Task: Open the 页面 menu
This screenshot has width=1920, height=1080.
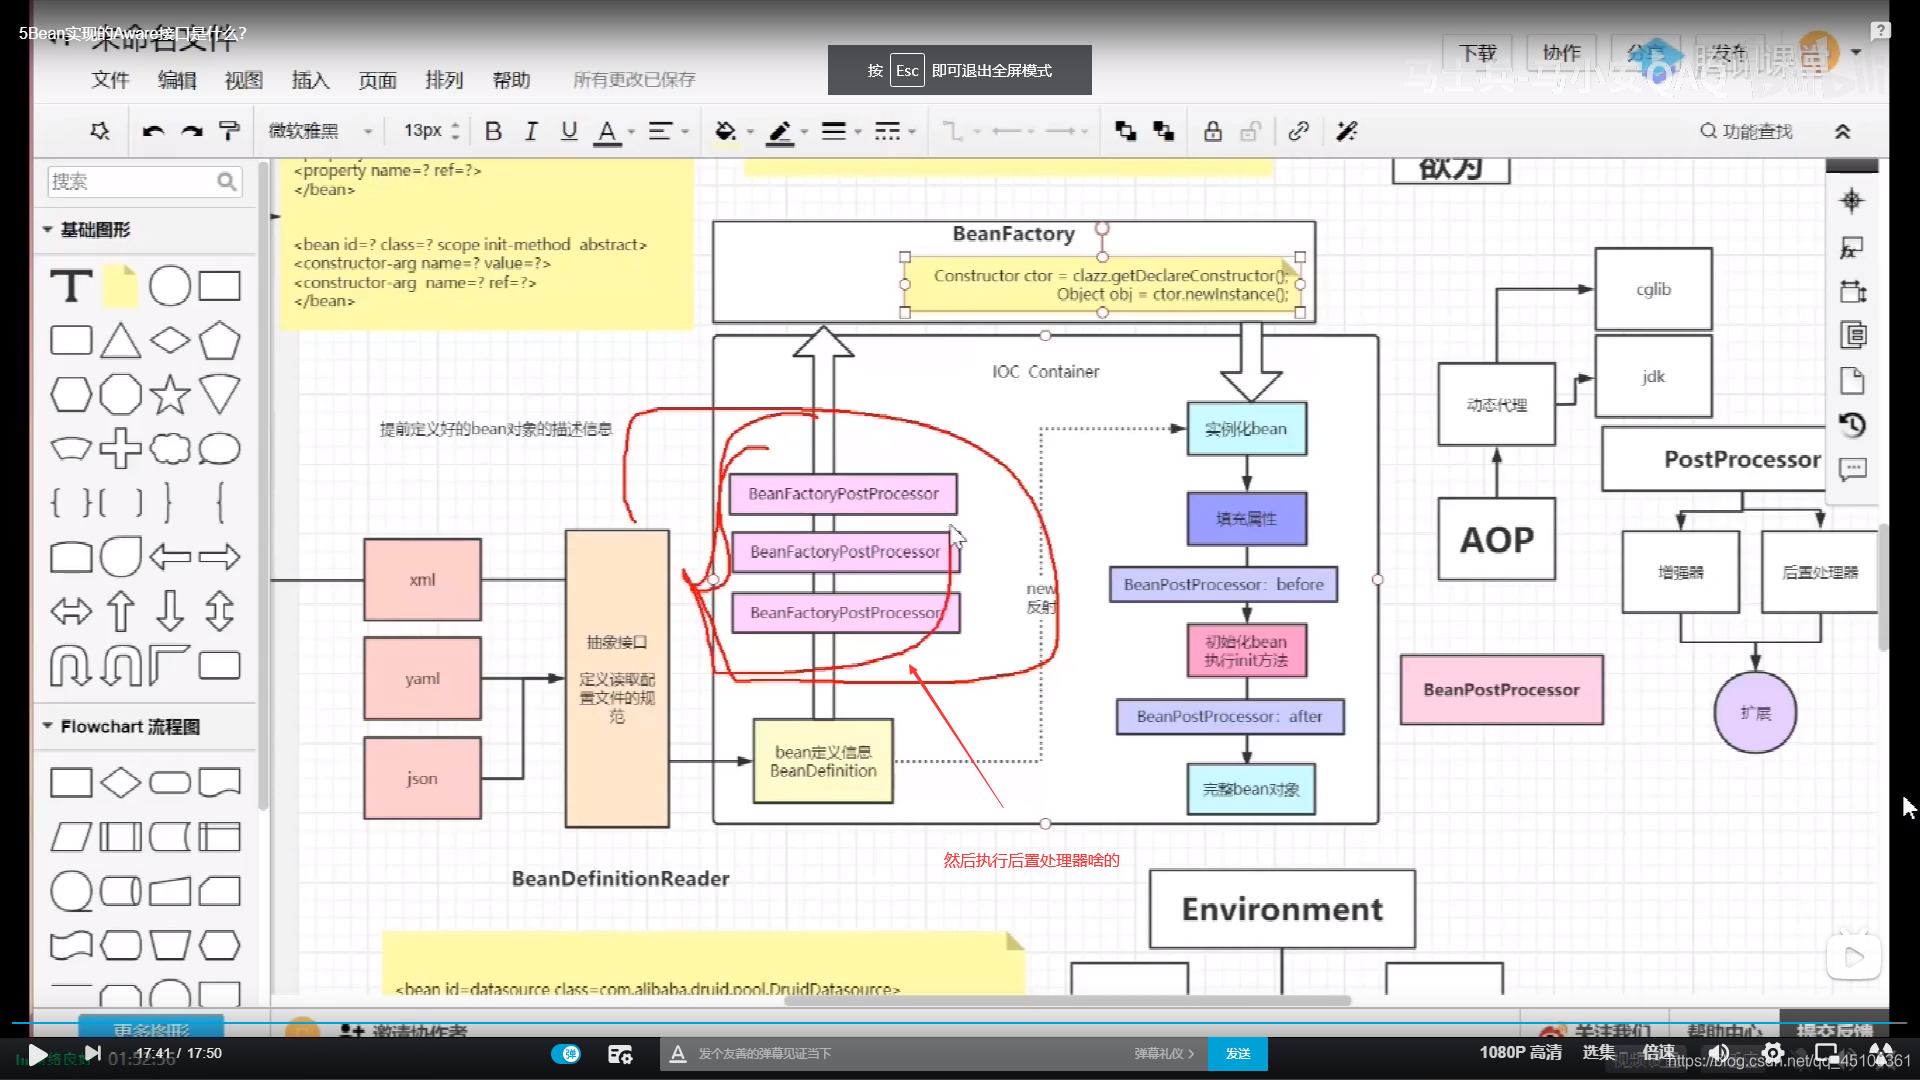Action: coord(378,79)
